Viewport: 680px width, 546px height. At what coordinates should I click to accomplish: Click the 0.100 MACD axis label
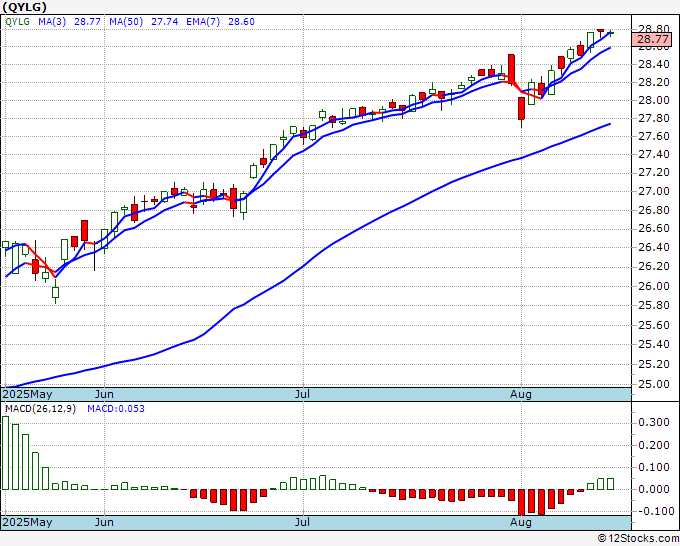coord(654,467)
